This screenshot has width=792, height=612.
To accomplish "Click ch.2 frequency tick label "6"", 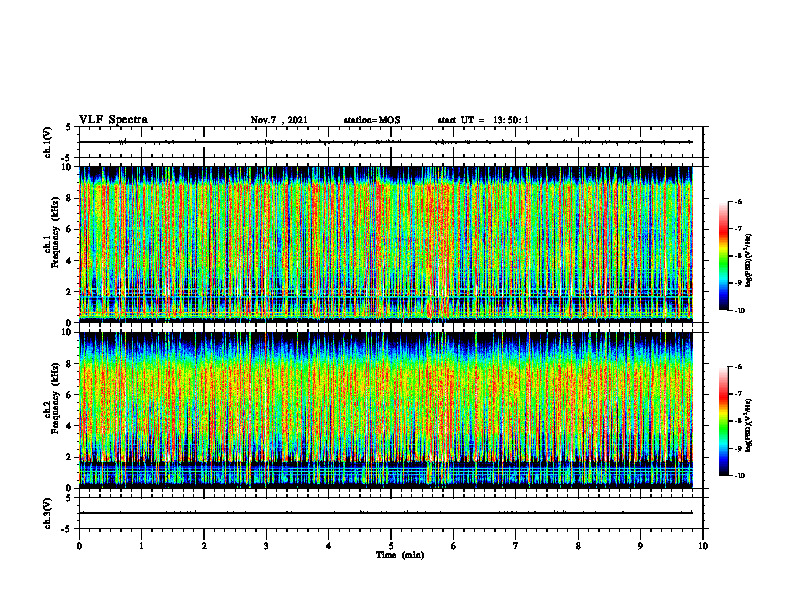I will (70, 395).
